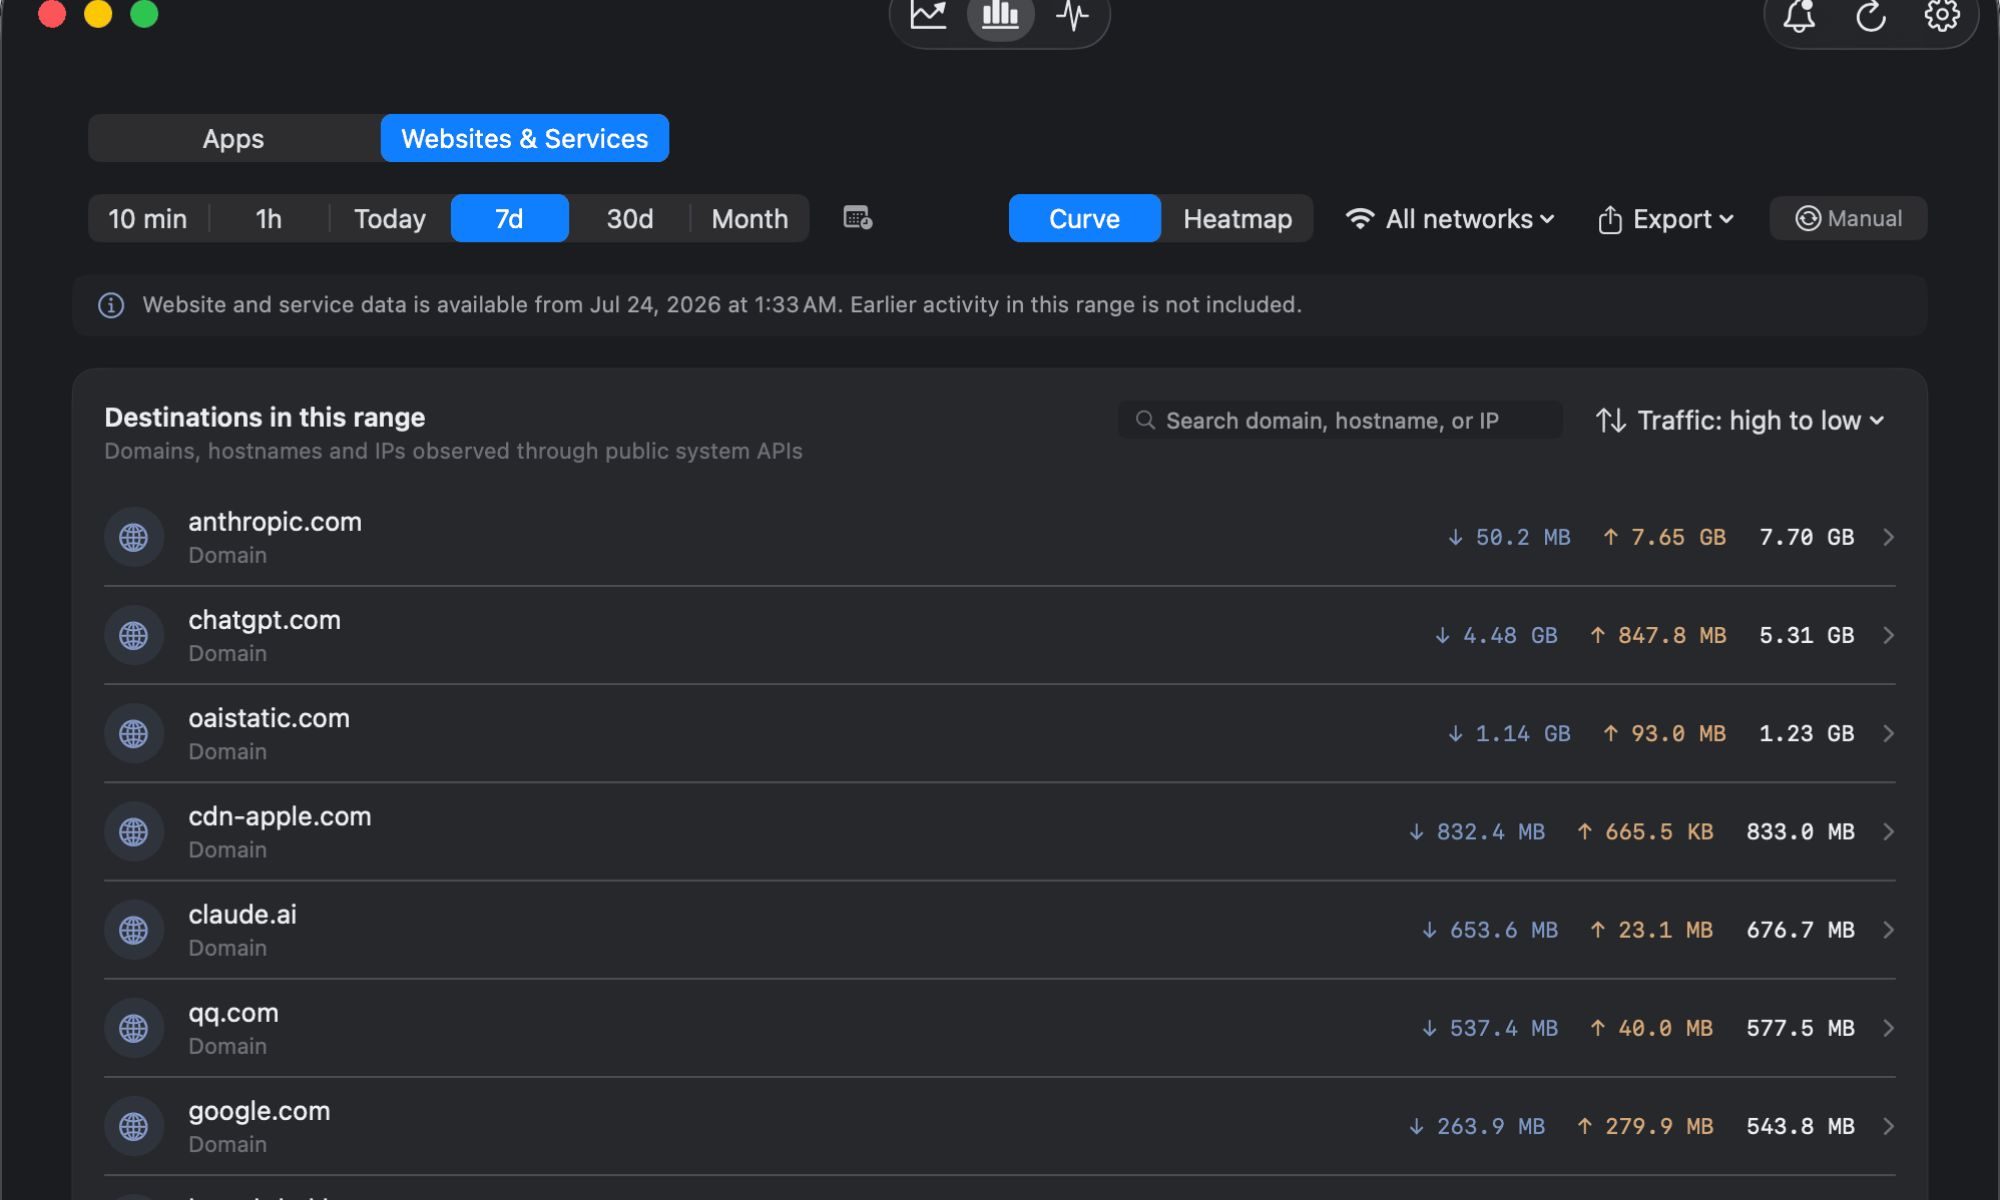The height and width of the screenshot is (1200, 2000).
Task: Set time range to Today
Action: coord(390,218)
